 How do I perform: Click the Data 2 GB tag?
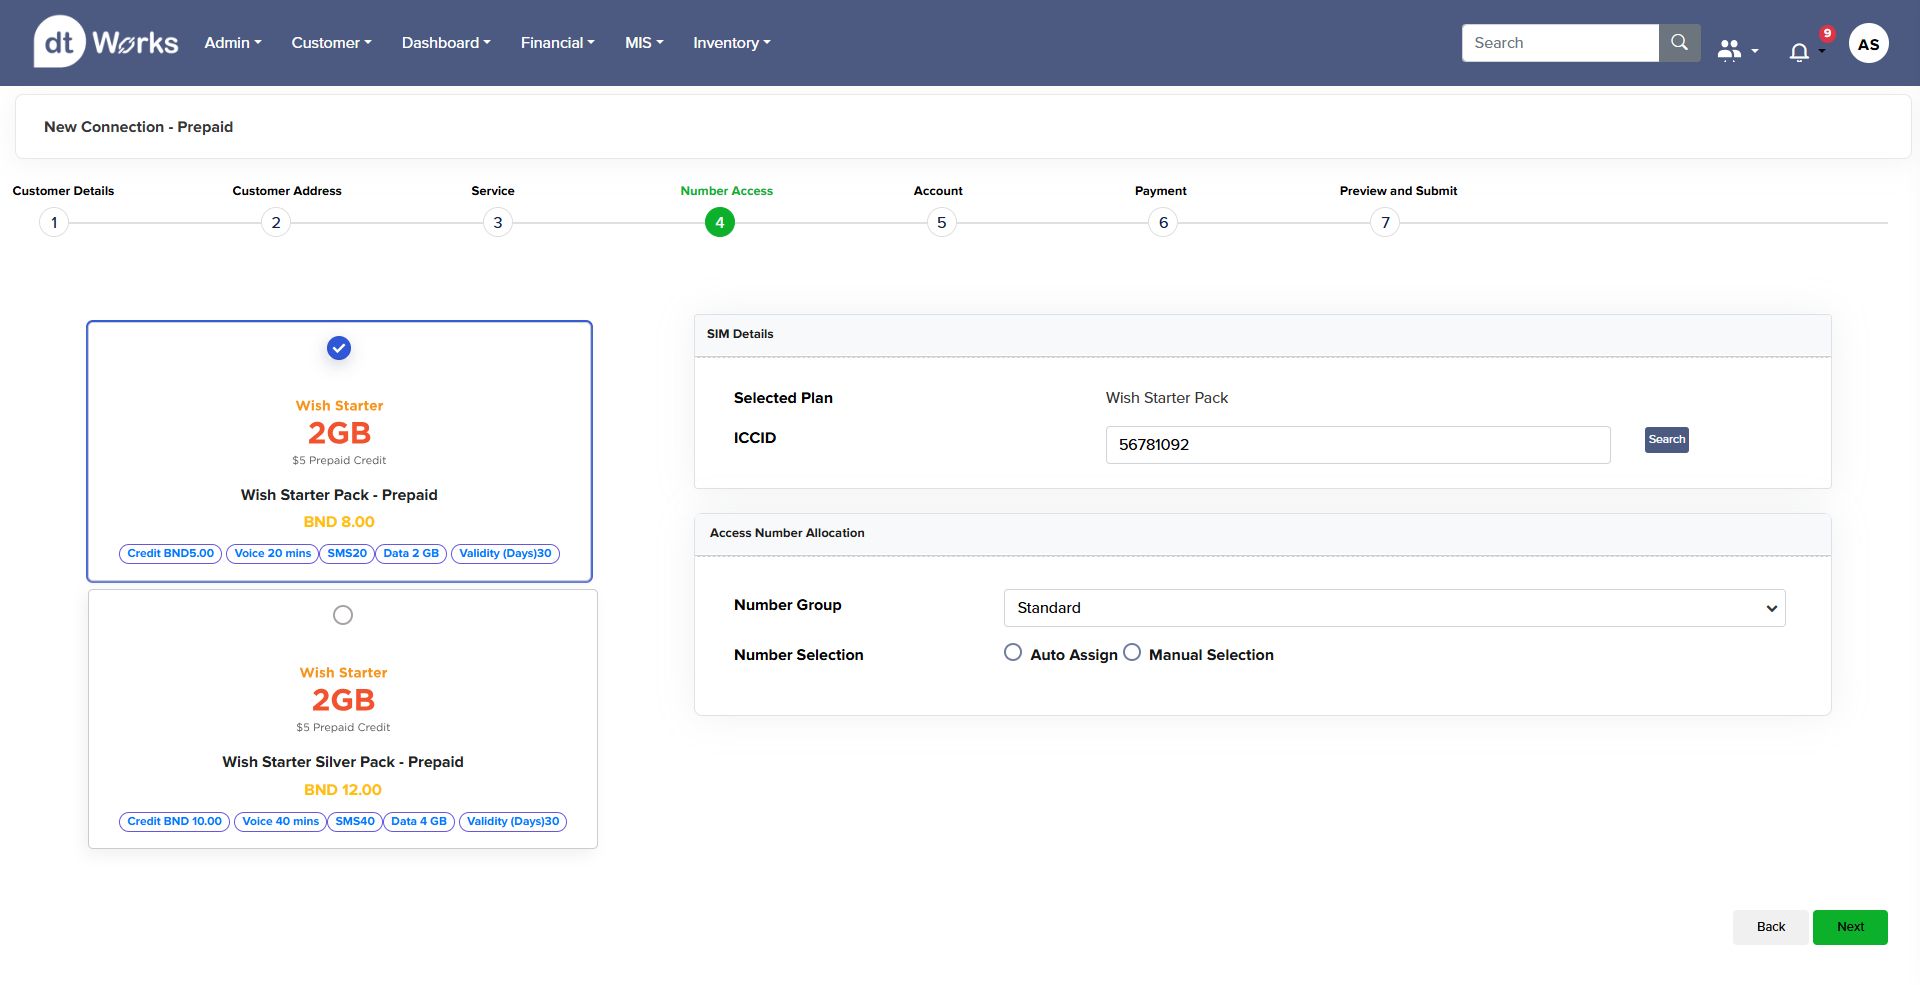click(411, 553)
